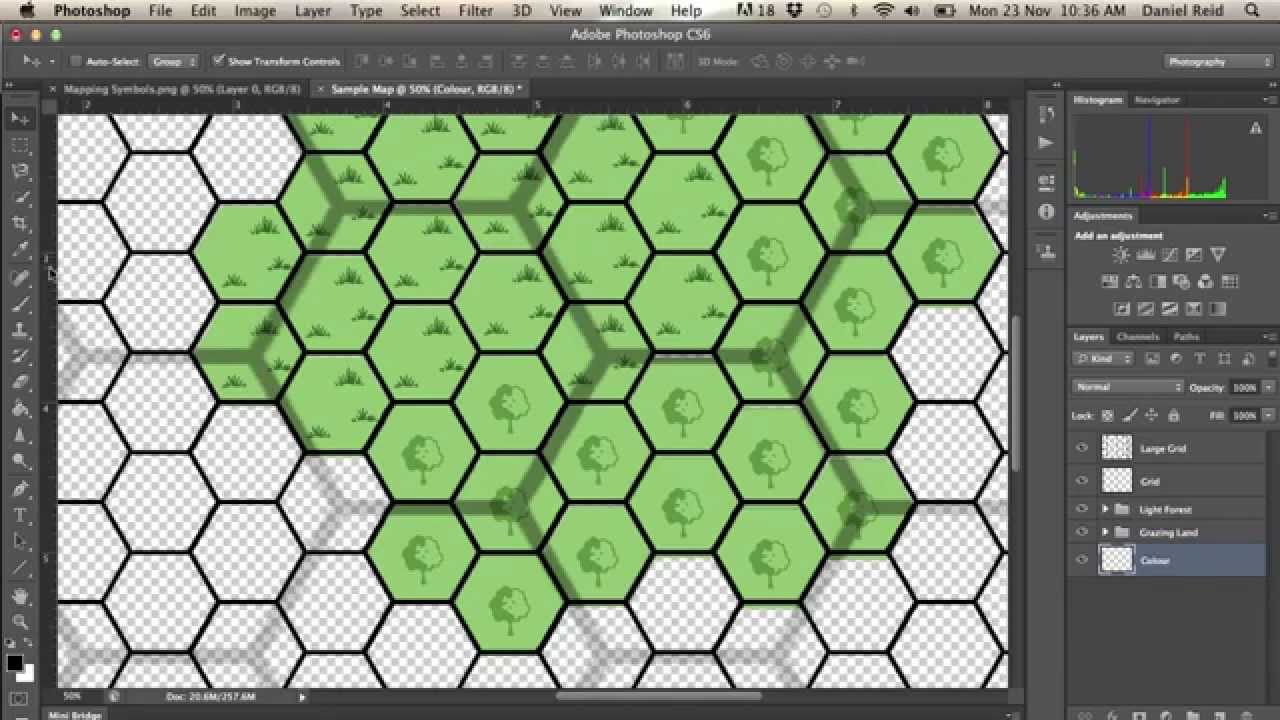
Task: Filter layers by type (T) icon
Action: pyautogui.click(x=1199, y=358)
